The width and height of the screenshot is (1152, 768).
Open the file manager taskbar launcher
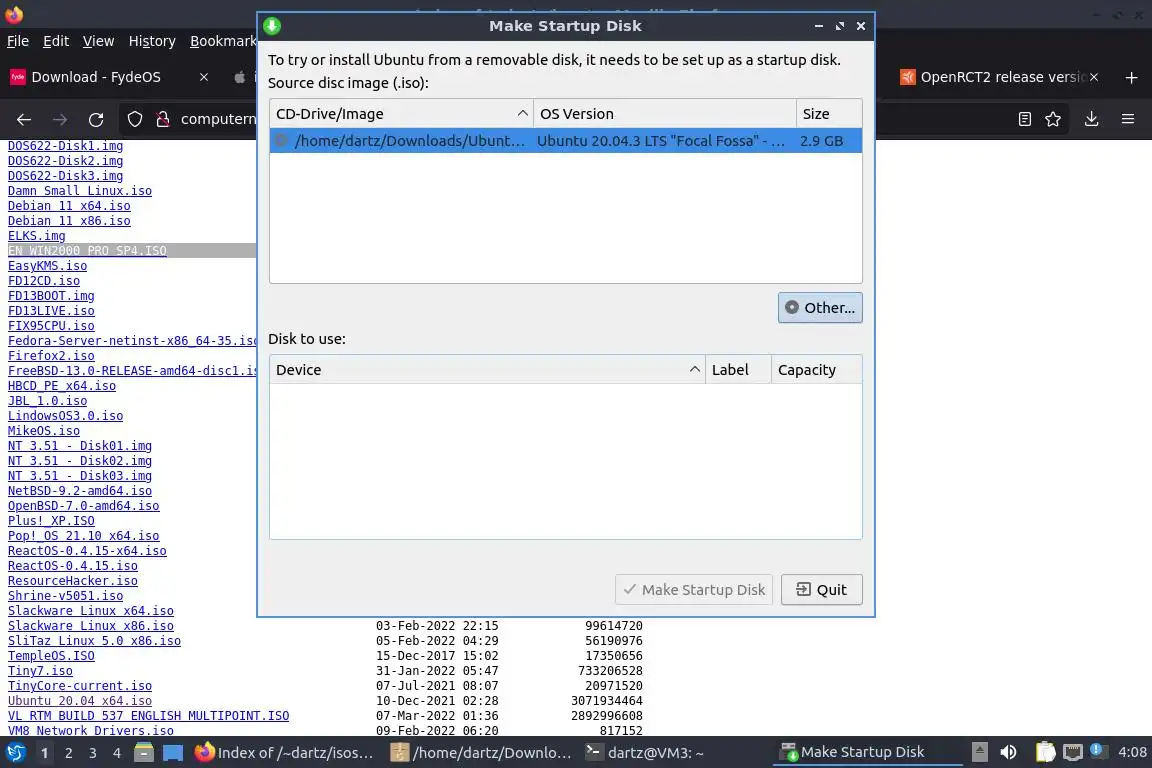click(x=144, y=753)
